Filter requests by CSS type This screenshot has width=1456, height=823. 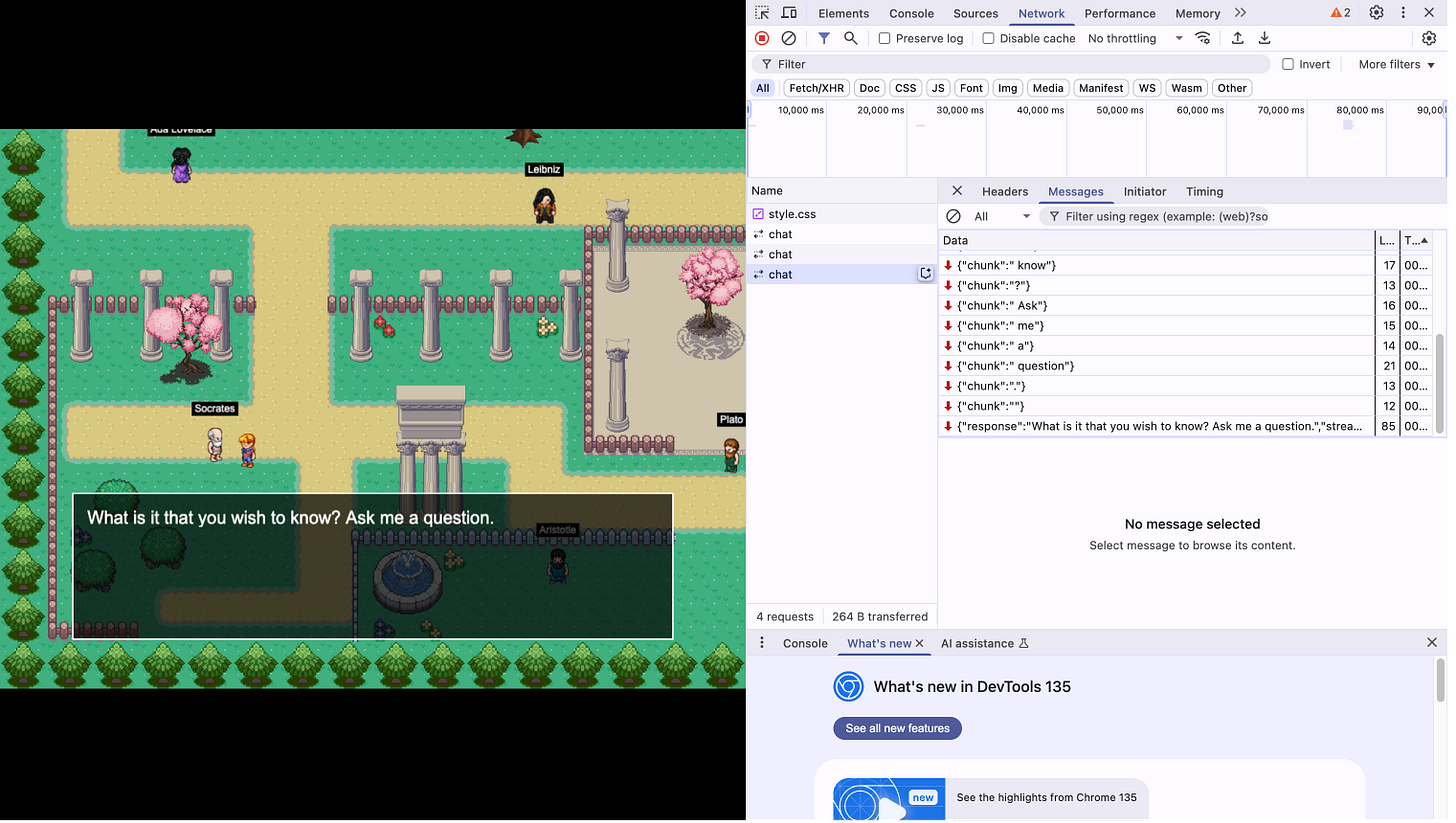coord(906,88)
